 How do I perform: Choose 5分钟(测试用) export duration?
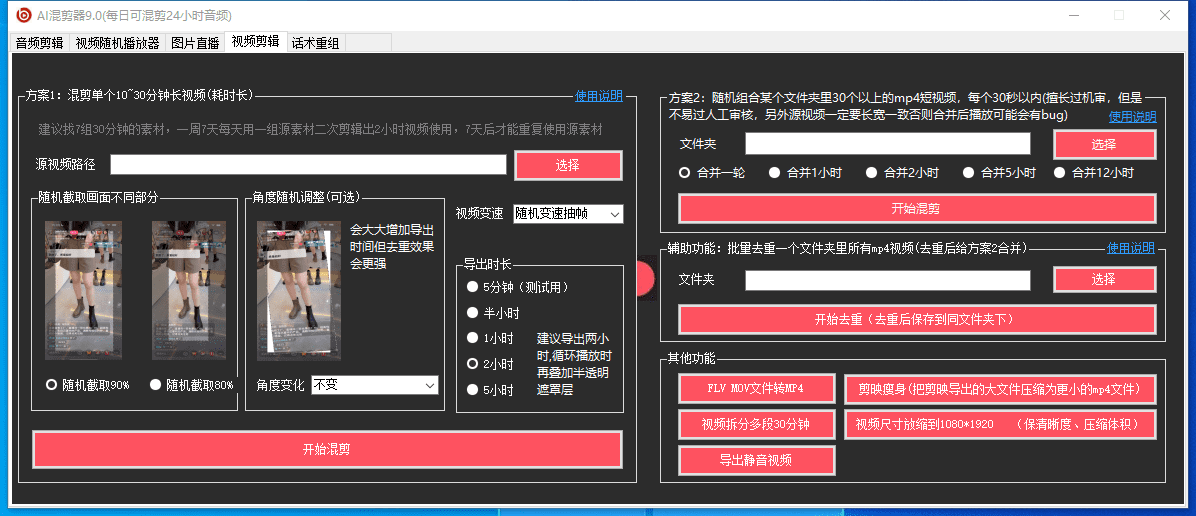(473, 287)
